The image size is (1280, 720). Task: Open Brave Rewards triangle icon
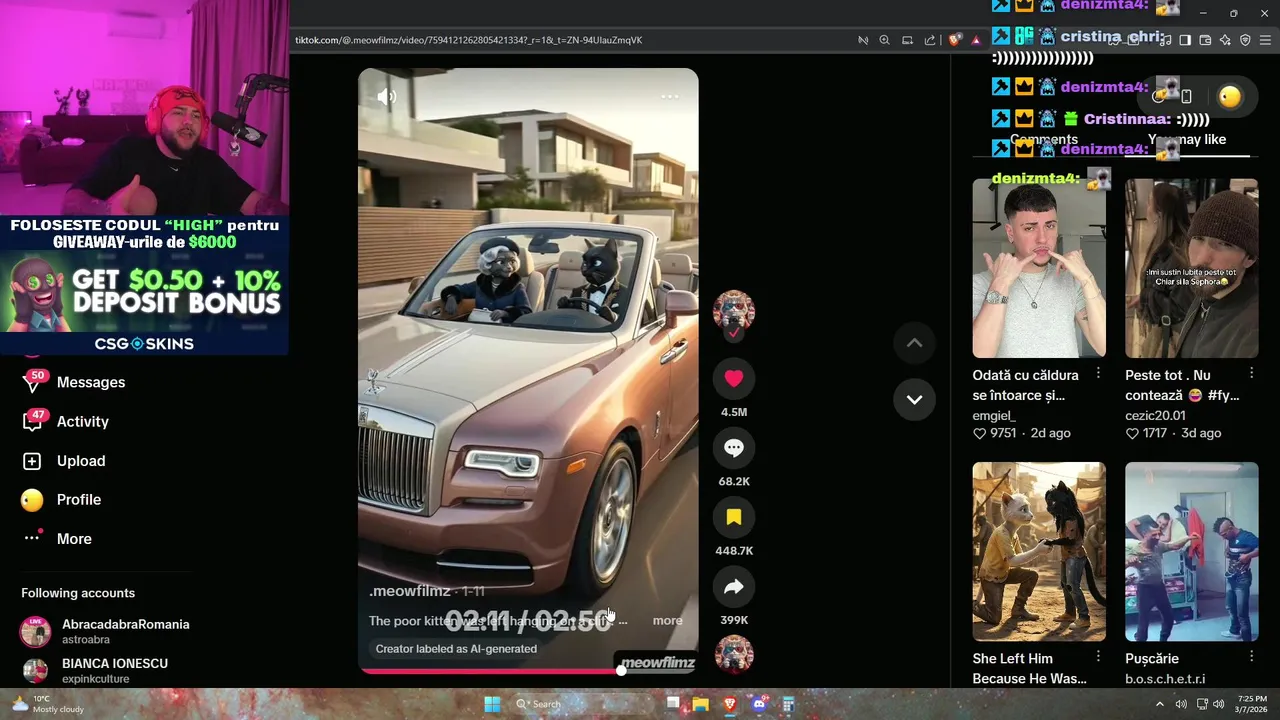976,40
